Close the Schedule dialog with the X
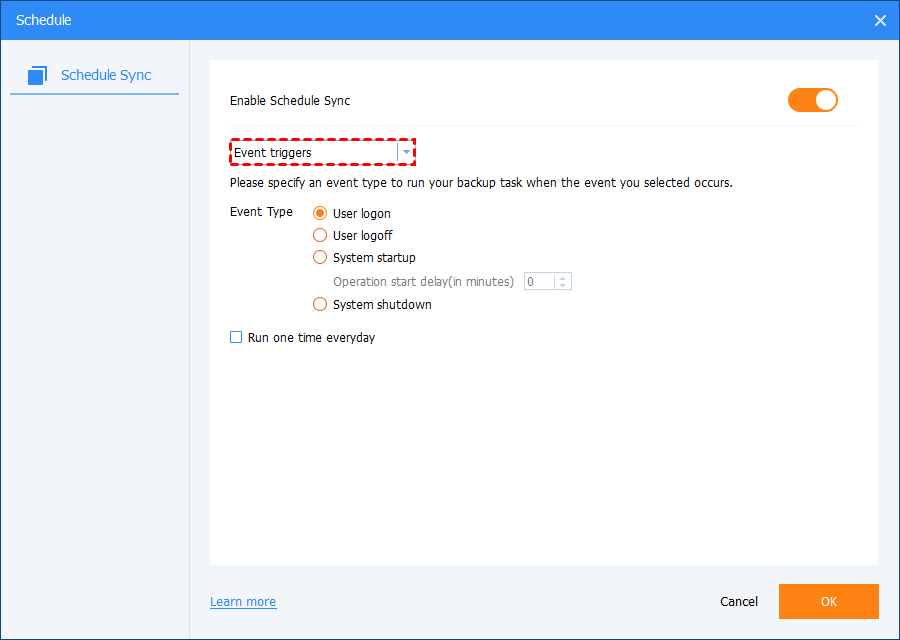 coord(880,20)
